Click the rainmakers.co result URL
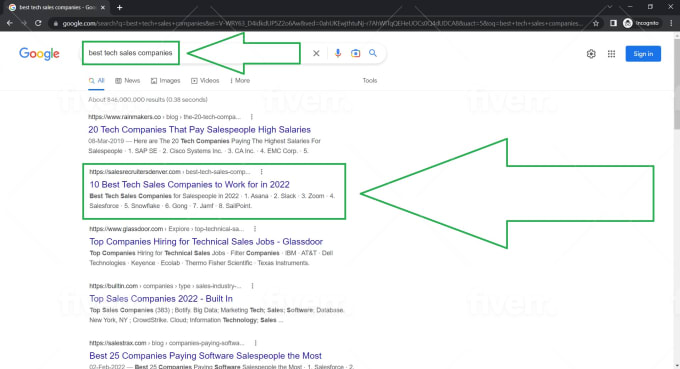Image resolution: width=680 pixels, height=369 pixels. pyautogui.click(x=164, y=117)
